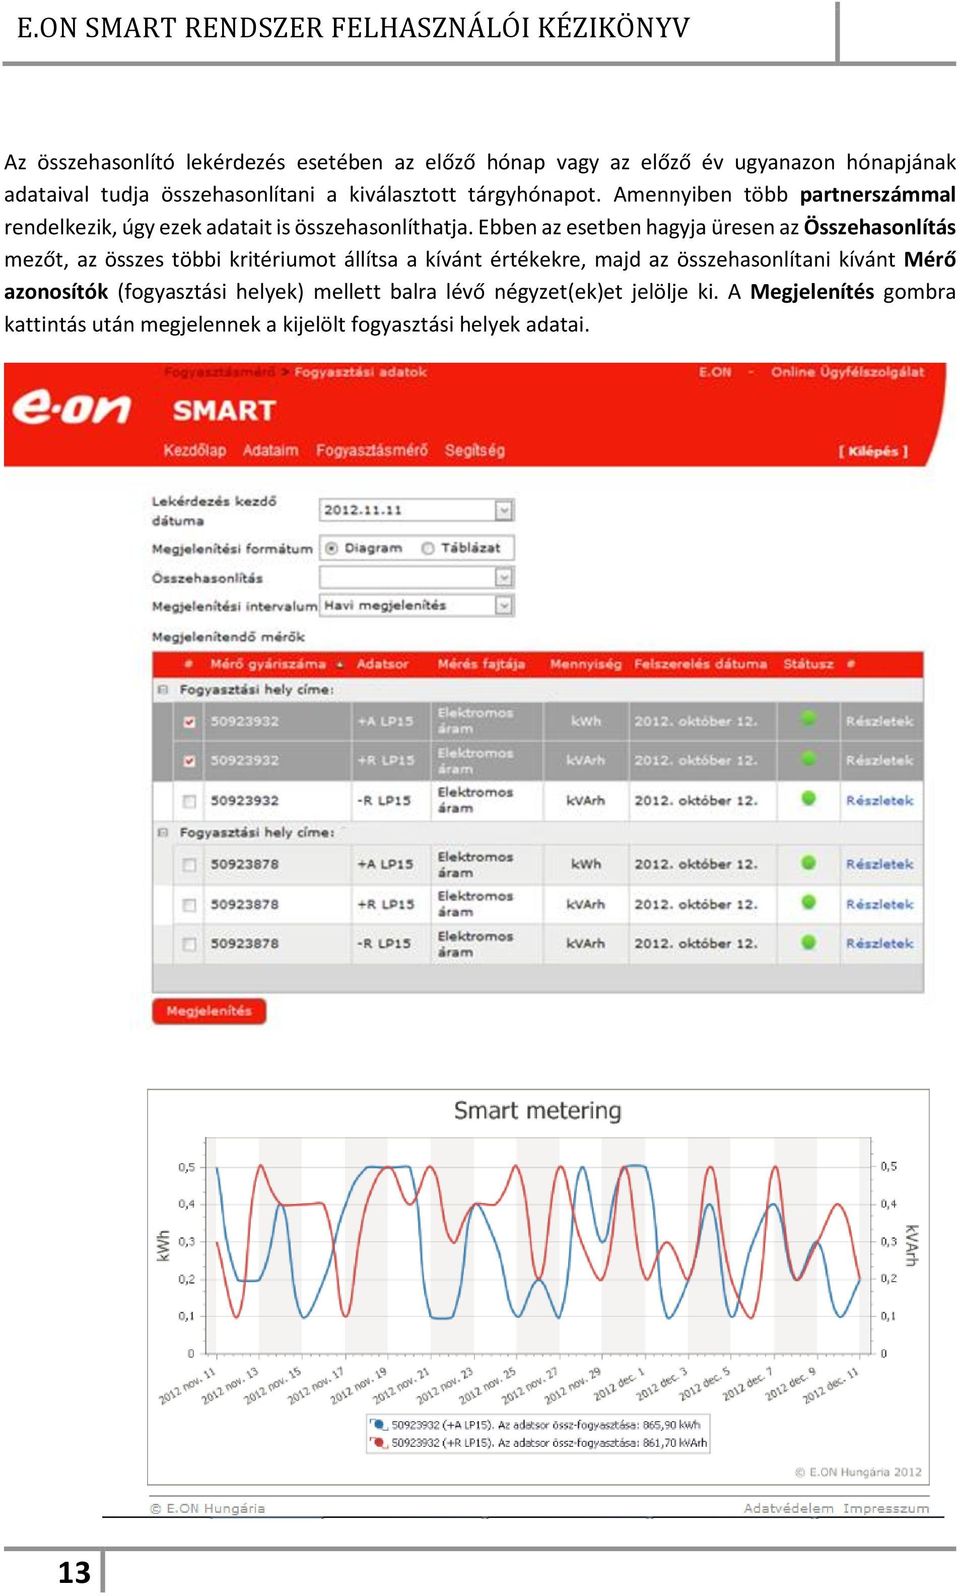The width and height of the screenshot is (960, 1596).
Task: Check the box for meter 50923878 +A LP15
Action: pyautogui.click(x=189, y=865)
